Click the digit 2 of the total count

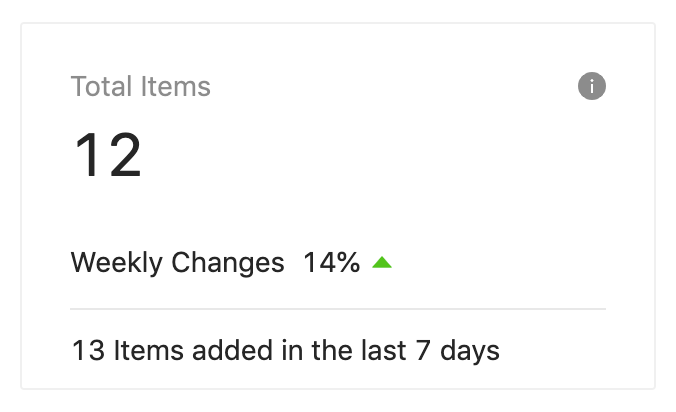click(125, 155)
